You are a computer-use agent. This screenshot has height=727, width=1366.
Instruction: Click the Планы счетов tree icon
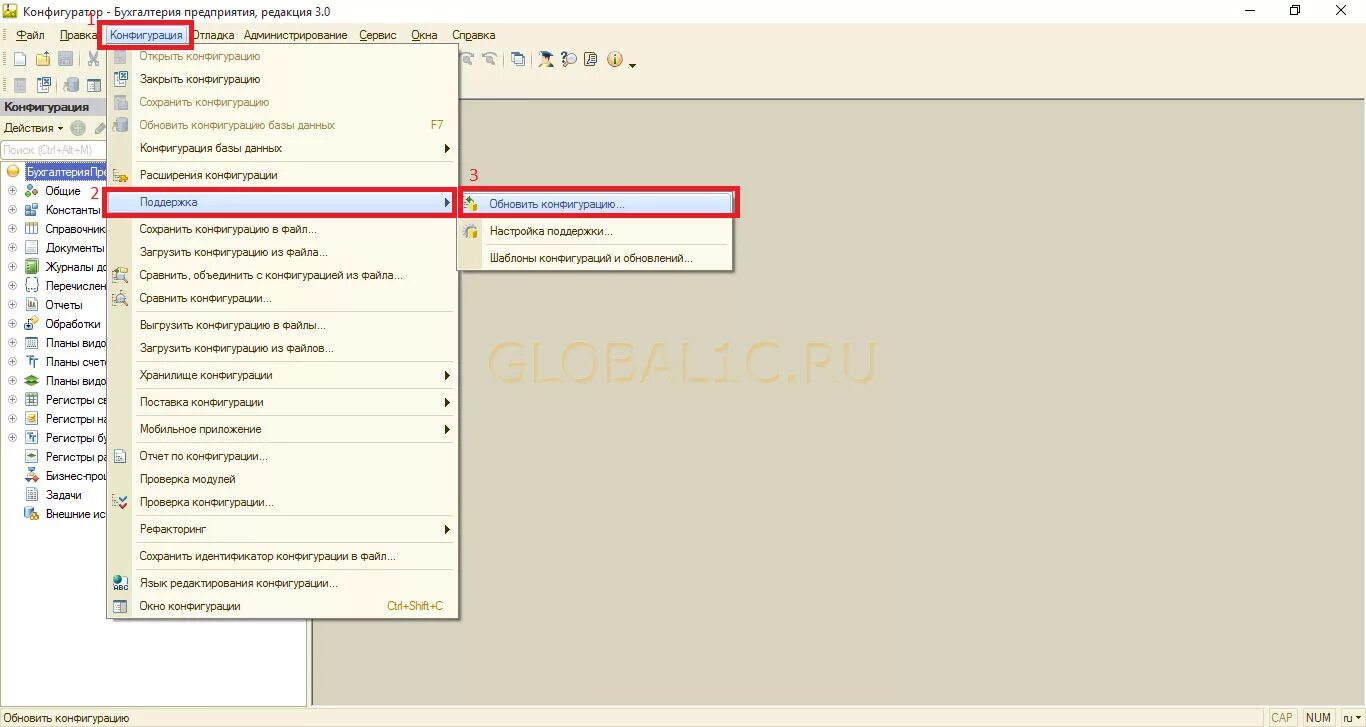[32, 362]
